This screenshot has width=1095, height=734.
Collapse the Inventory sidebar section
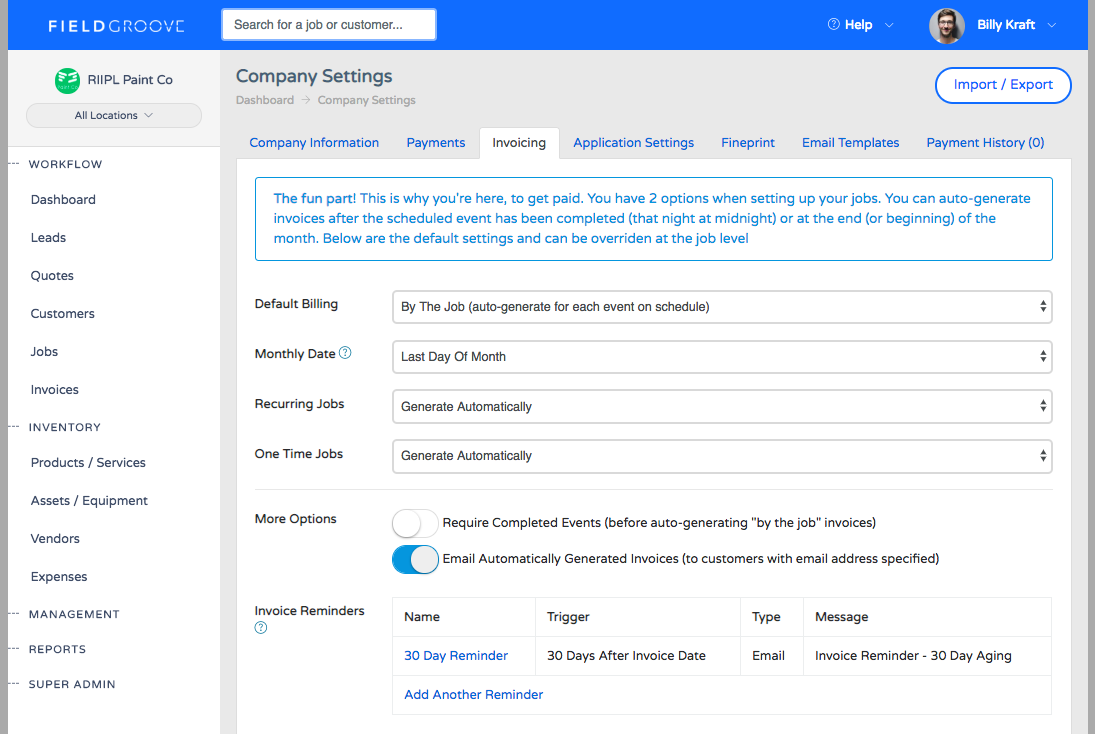click(64, 427)
